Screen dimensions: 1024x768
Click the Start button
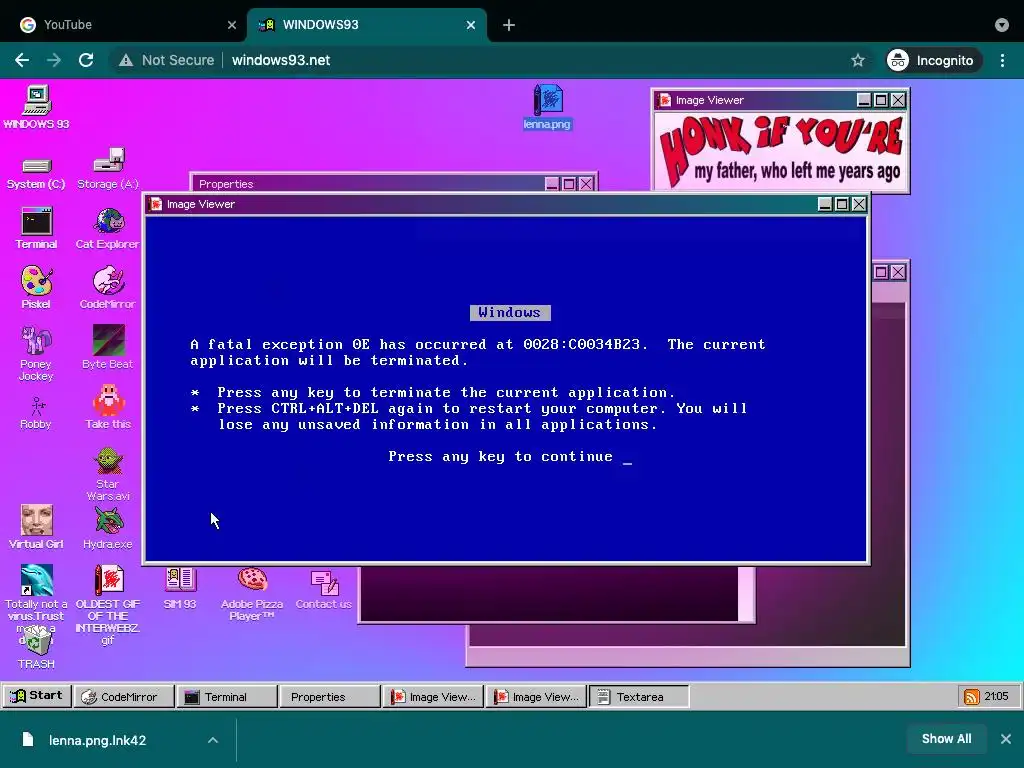click(x=37, y=696)
